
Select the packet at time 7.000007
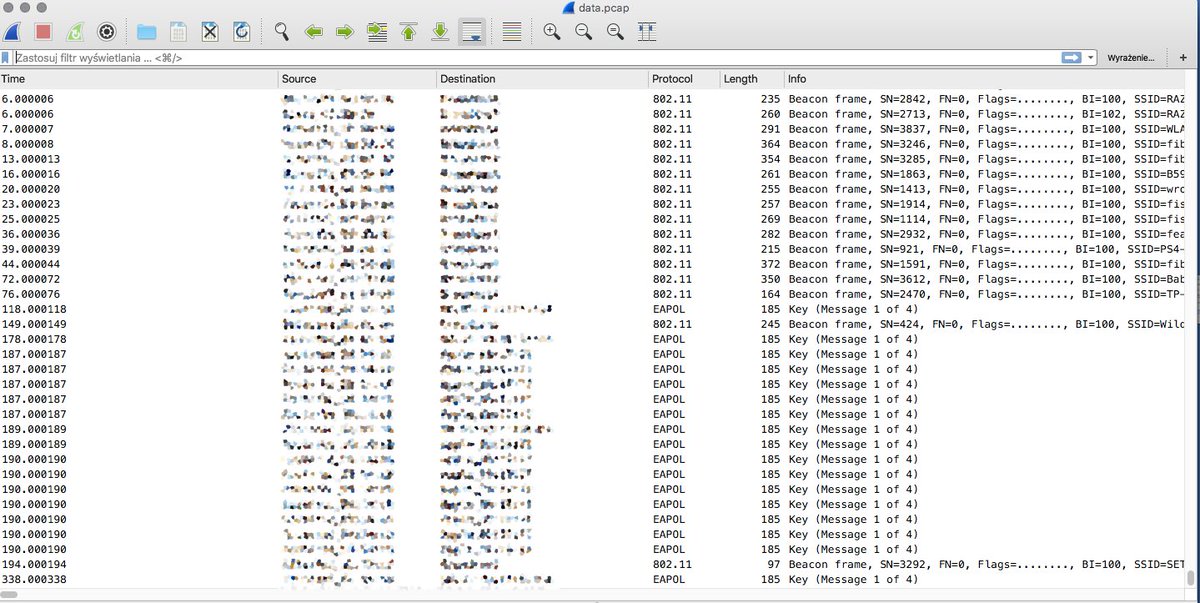594,129
